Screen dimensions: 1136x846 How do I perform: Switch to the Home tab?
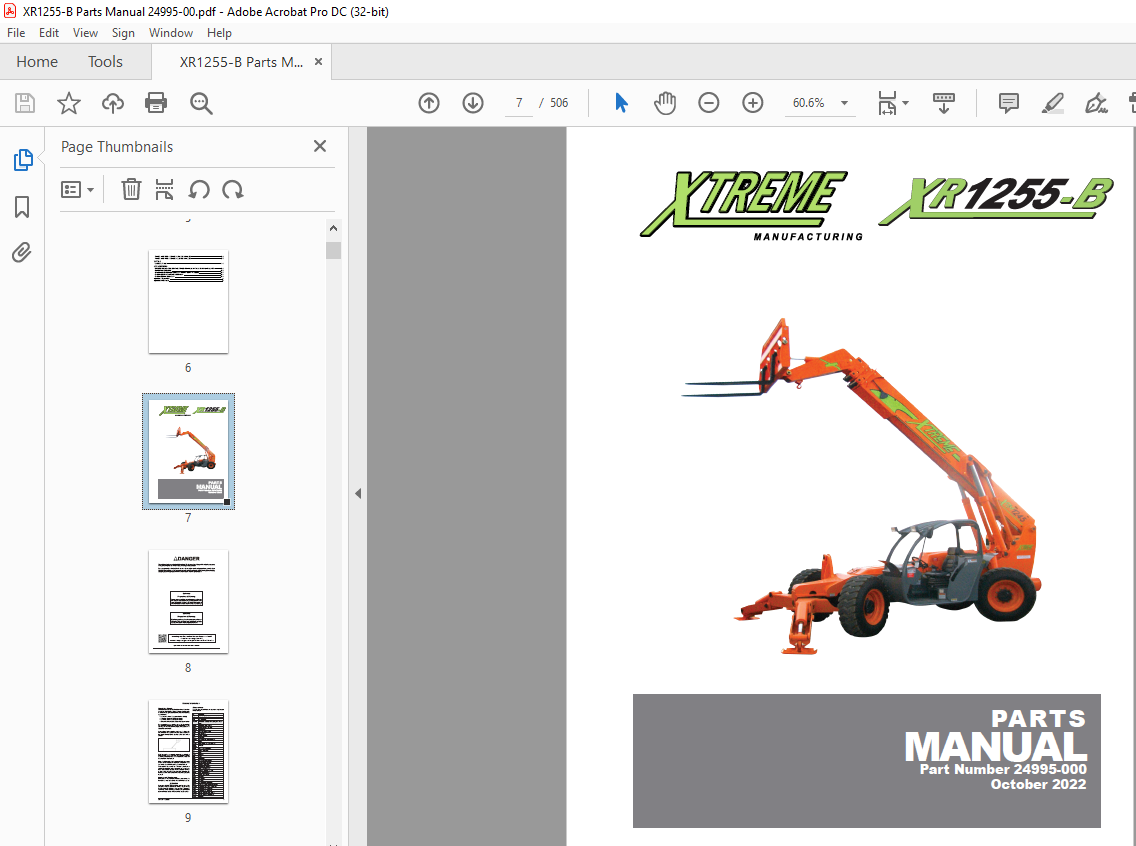(x=37, y=62)
